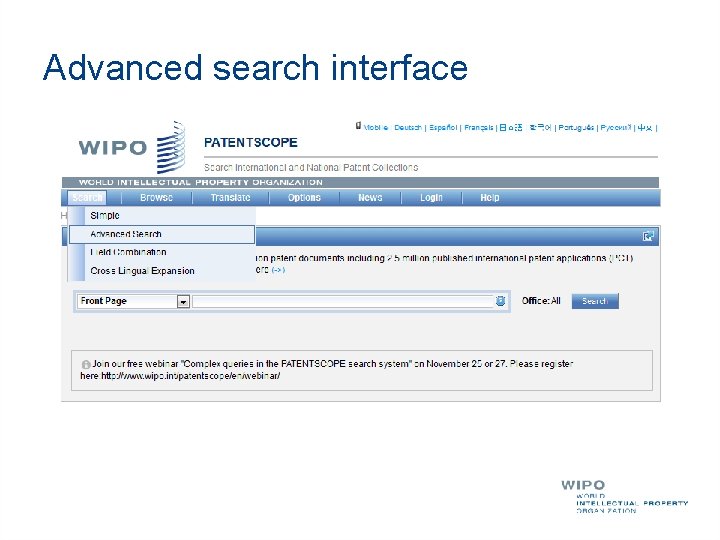Click the blue Search button

595,301
